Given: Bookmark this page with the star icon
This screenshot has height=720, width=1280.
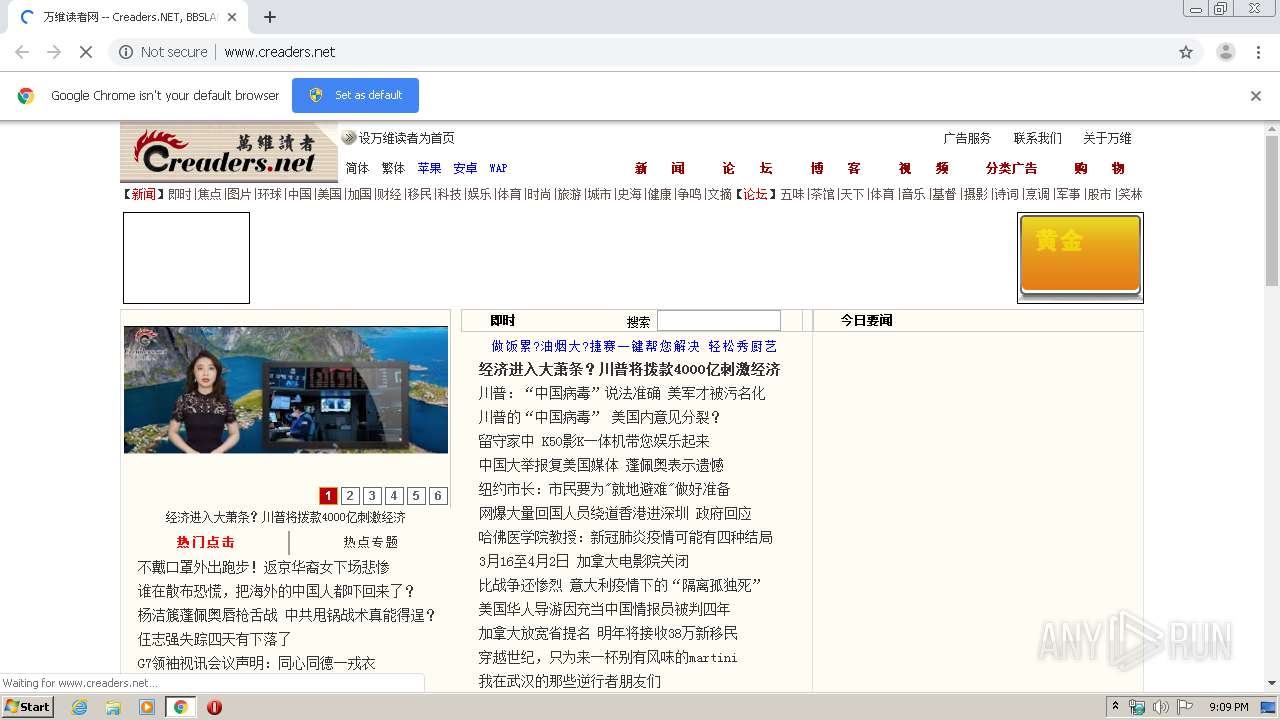Looking at the screenshot, I should click(1186, 52).
